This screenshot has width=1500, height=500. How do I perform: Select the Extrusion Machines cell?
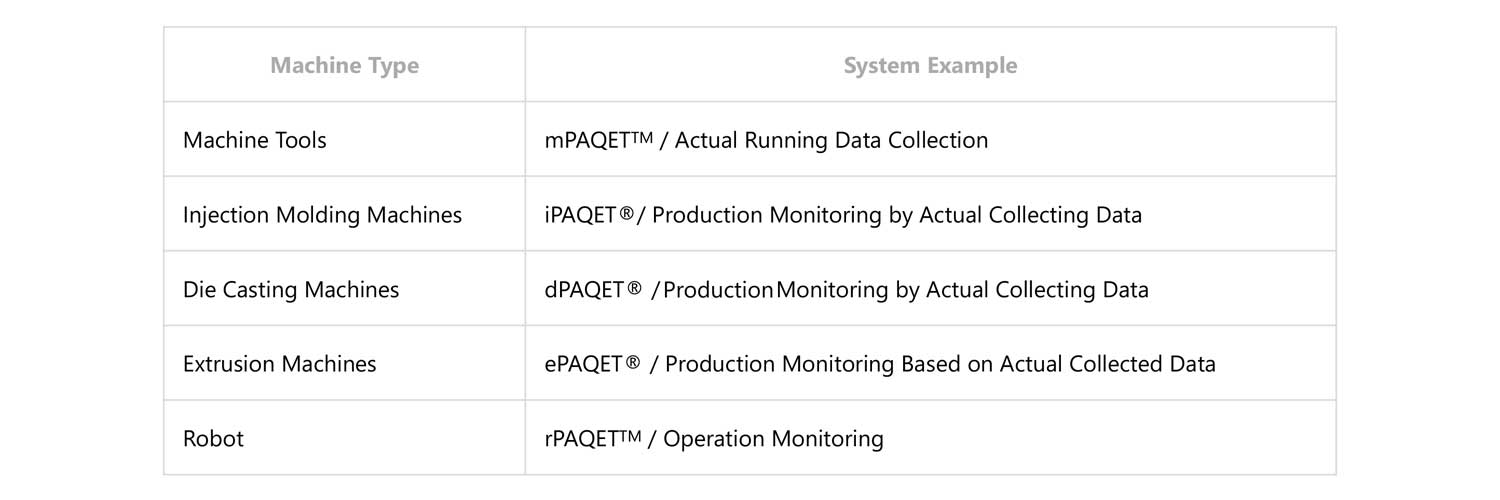tap(279, 364)
